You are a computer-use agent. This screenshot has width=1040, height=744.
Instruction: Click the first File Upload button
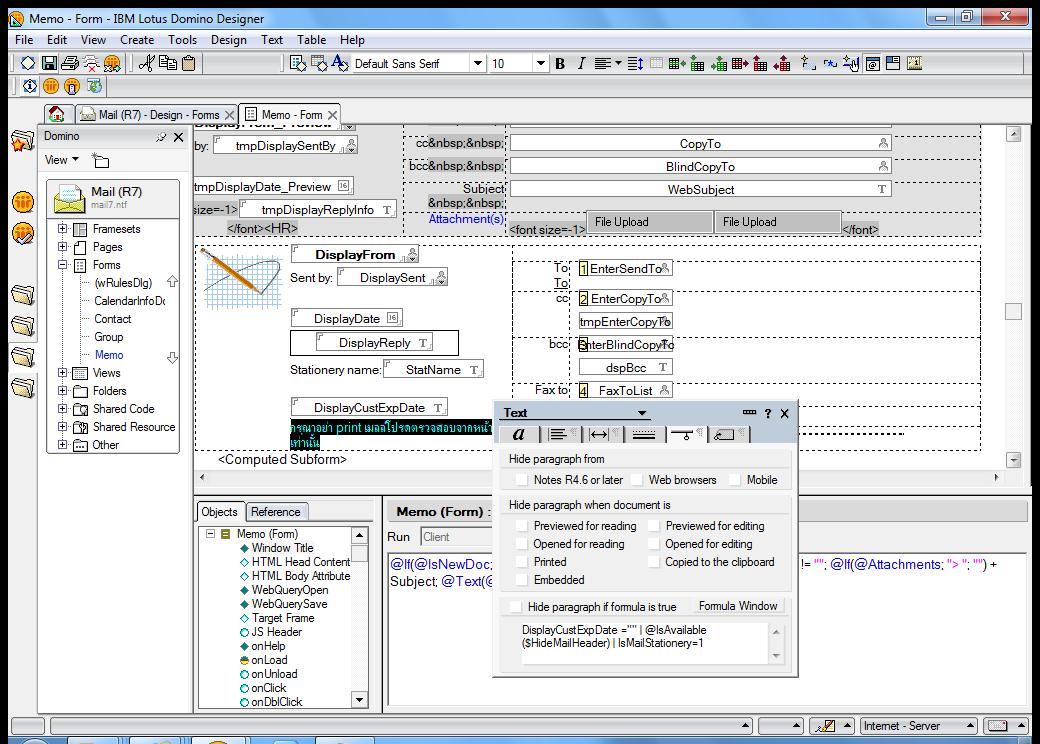(x=649, y=222)
